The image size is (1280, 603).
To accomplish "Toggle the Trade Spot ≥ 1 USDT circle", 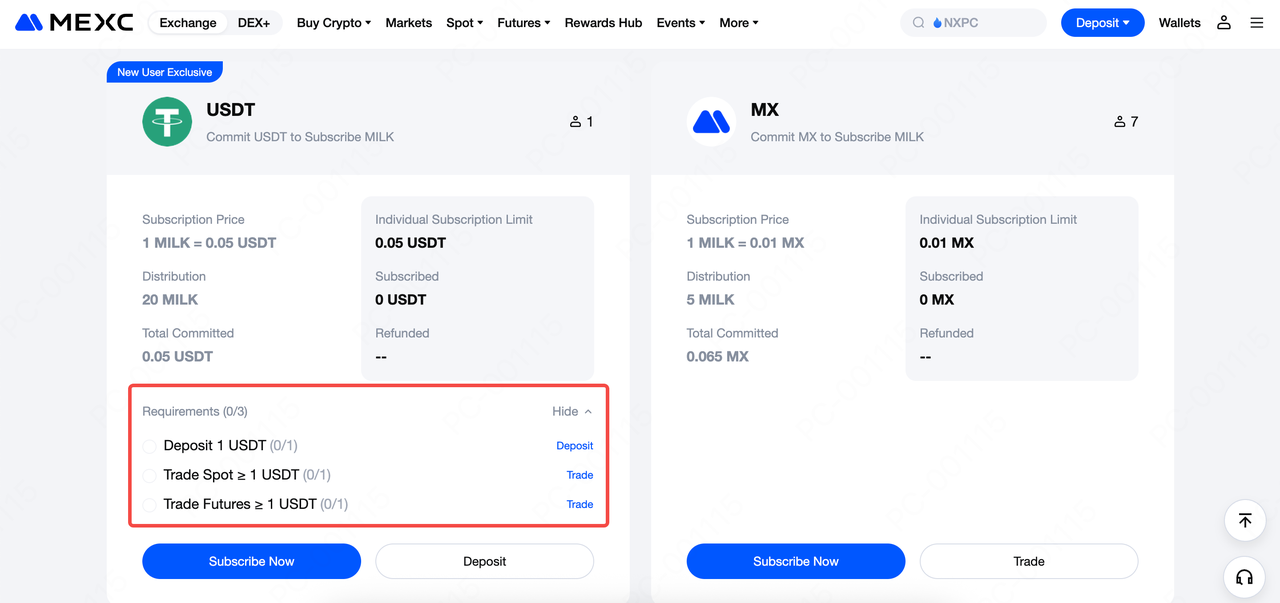I will [x=150, y=475].
